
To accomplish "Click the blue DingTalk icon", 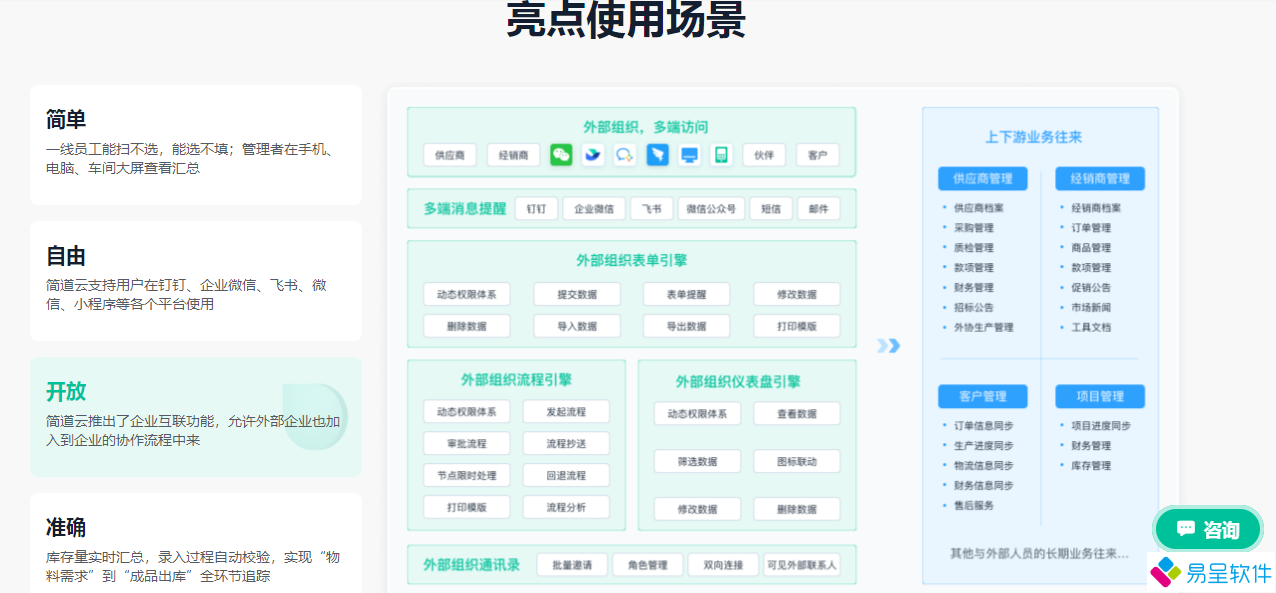I will pyautogui.click(x=657, y=155).
